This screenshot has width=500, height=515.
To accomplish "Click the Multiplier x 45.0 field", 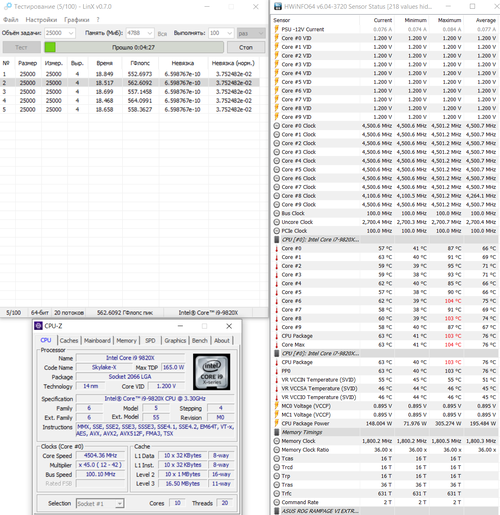I will (100, 465).
